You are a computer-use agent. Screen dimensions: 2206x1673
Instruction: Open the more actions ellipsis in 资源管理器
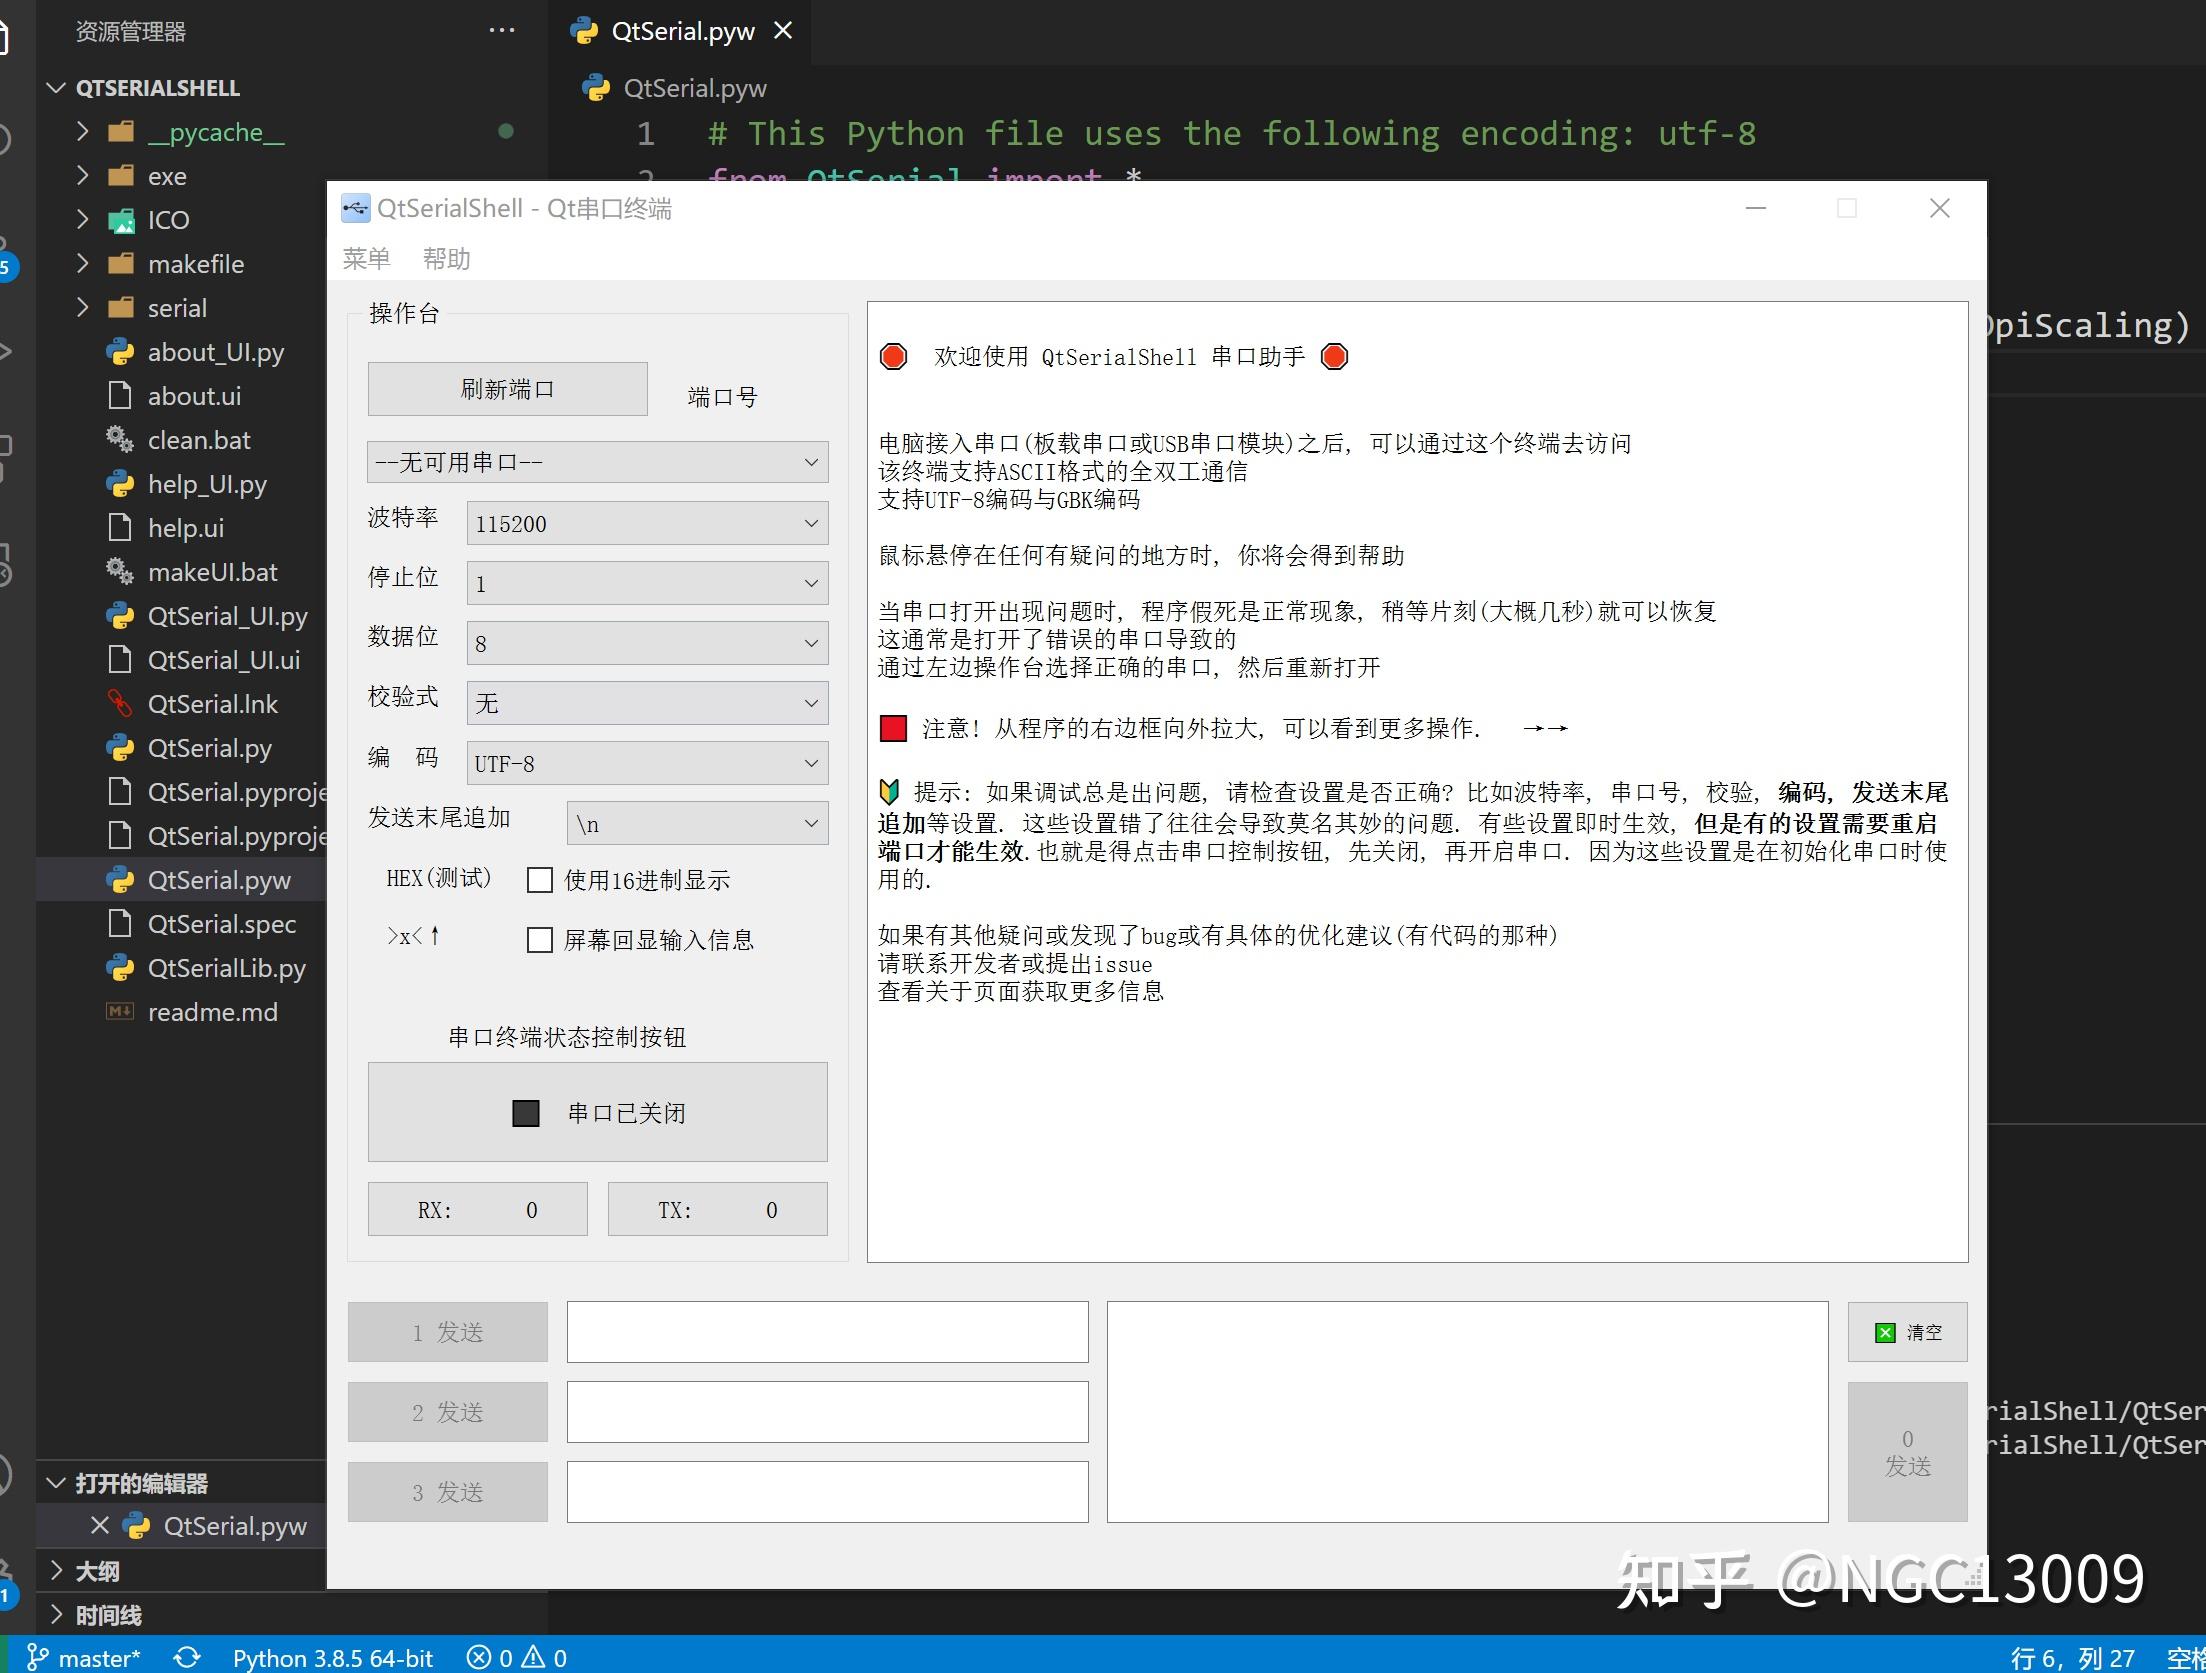click(x=501, y=30)
